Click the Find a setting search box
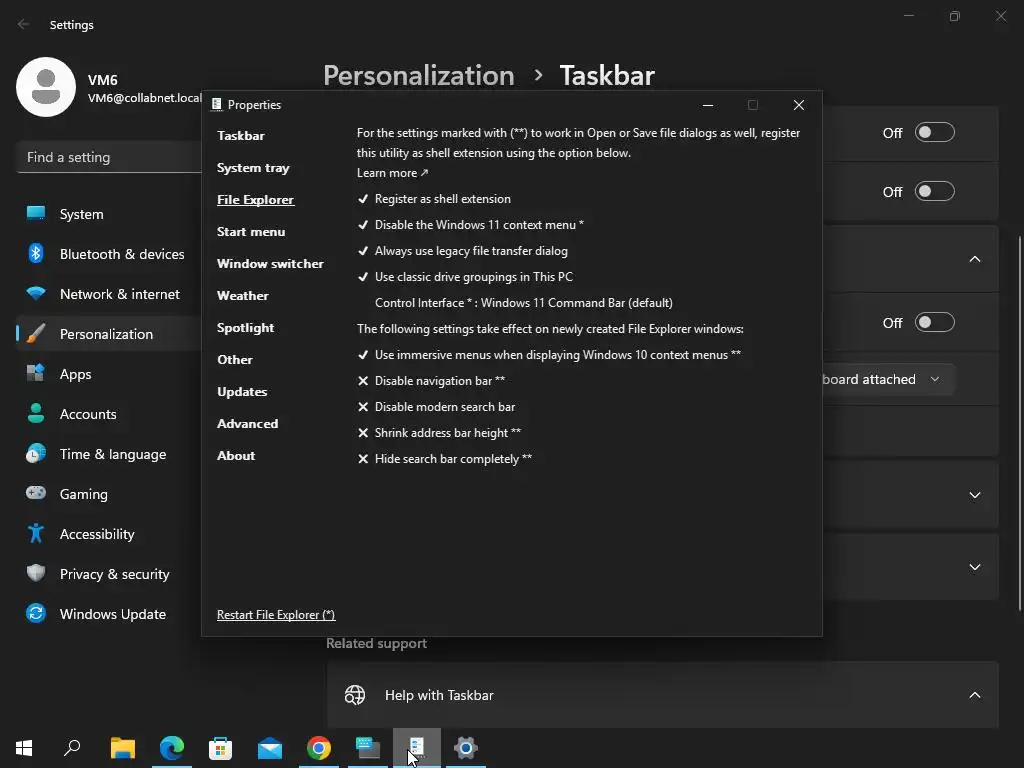 coord(109,157)
